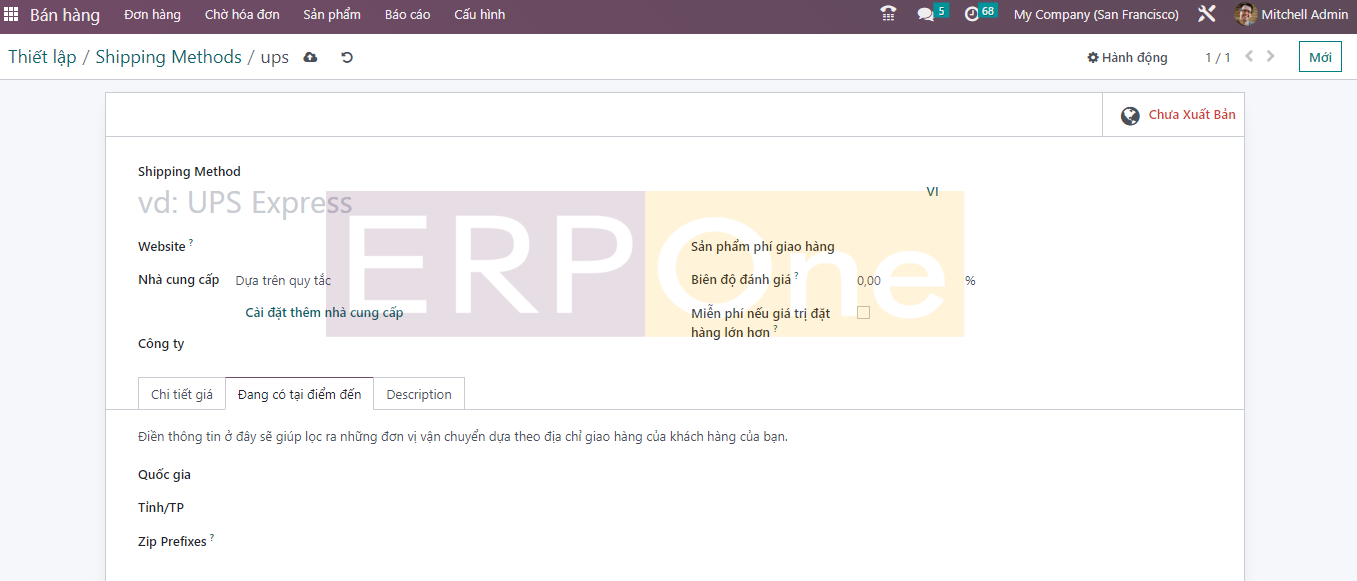Image resolution: width=1357 pixels, height=581 pixels.
Task: Open the messages chat bubble icon
Action: pos(925,14)
